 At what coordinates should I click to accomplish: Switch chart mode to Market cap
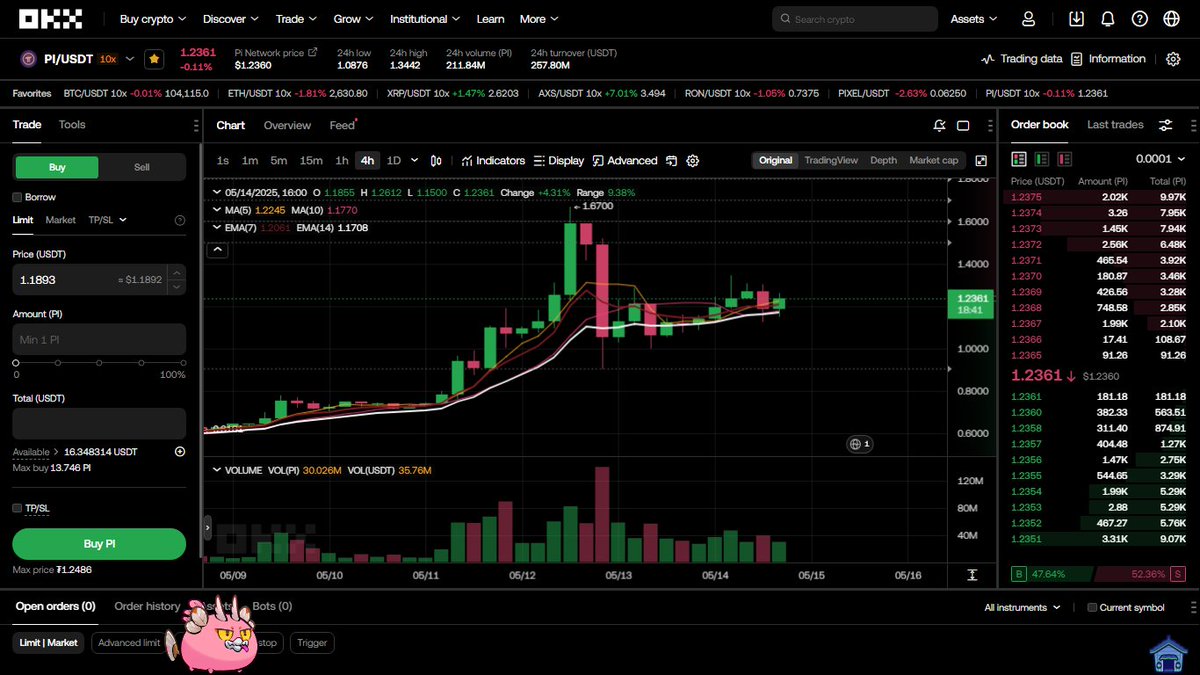tap(934, 160)
